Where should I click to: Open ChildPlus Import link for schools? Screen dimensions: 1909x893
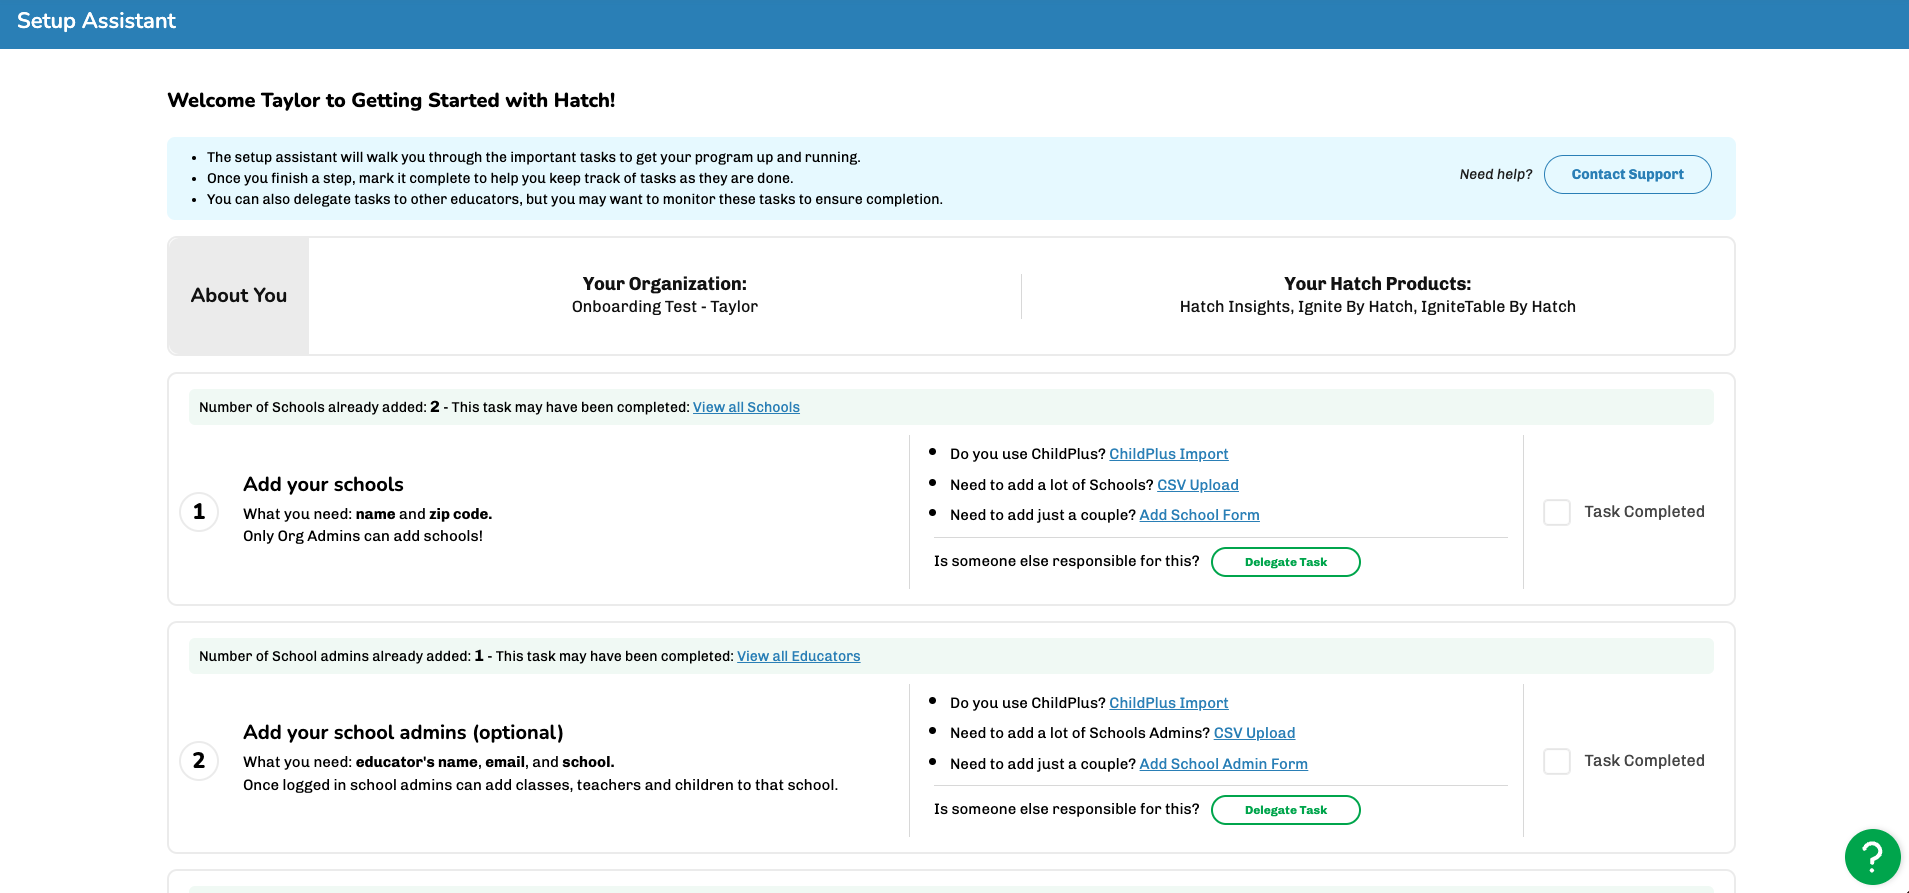pyautogui.click(x=1168, y=454)
